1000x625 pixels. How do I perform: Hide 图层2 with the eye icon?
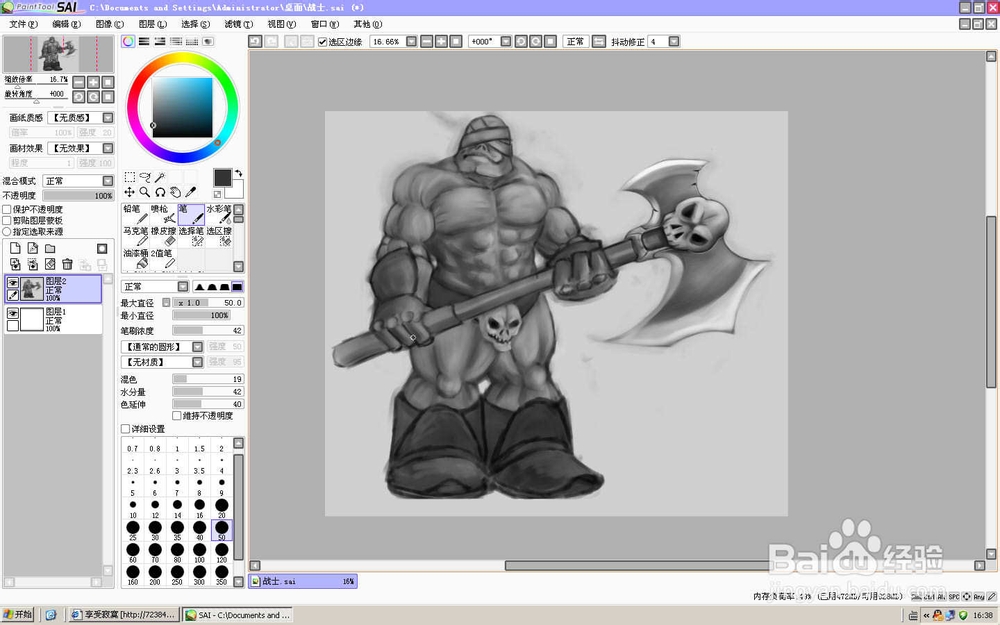(13, 283)
